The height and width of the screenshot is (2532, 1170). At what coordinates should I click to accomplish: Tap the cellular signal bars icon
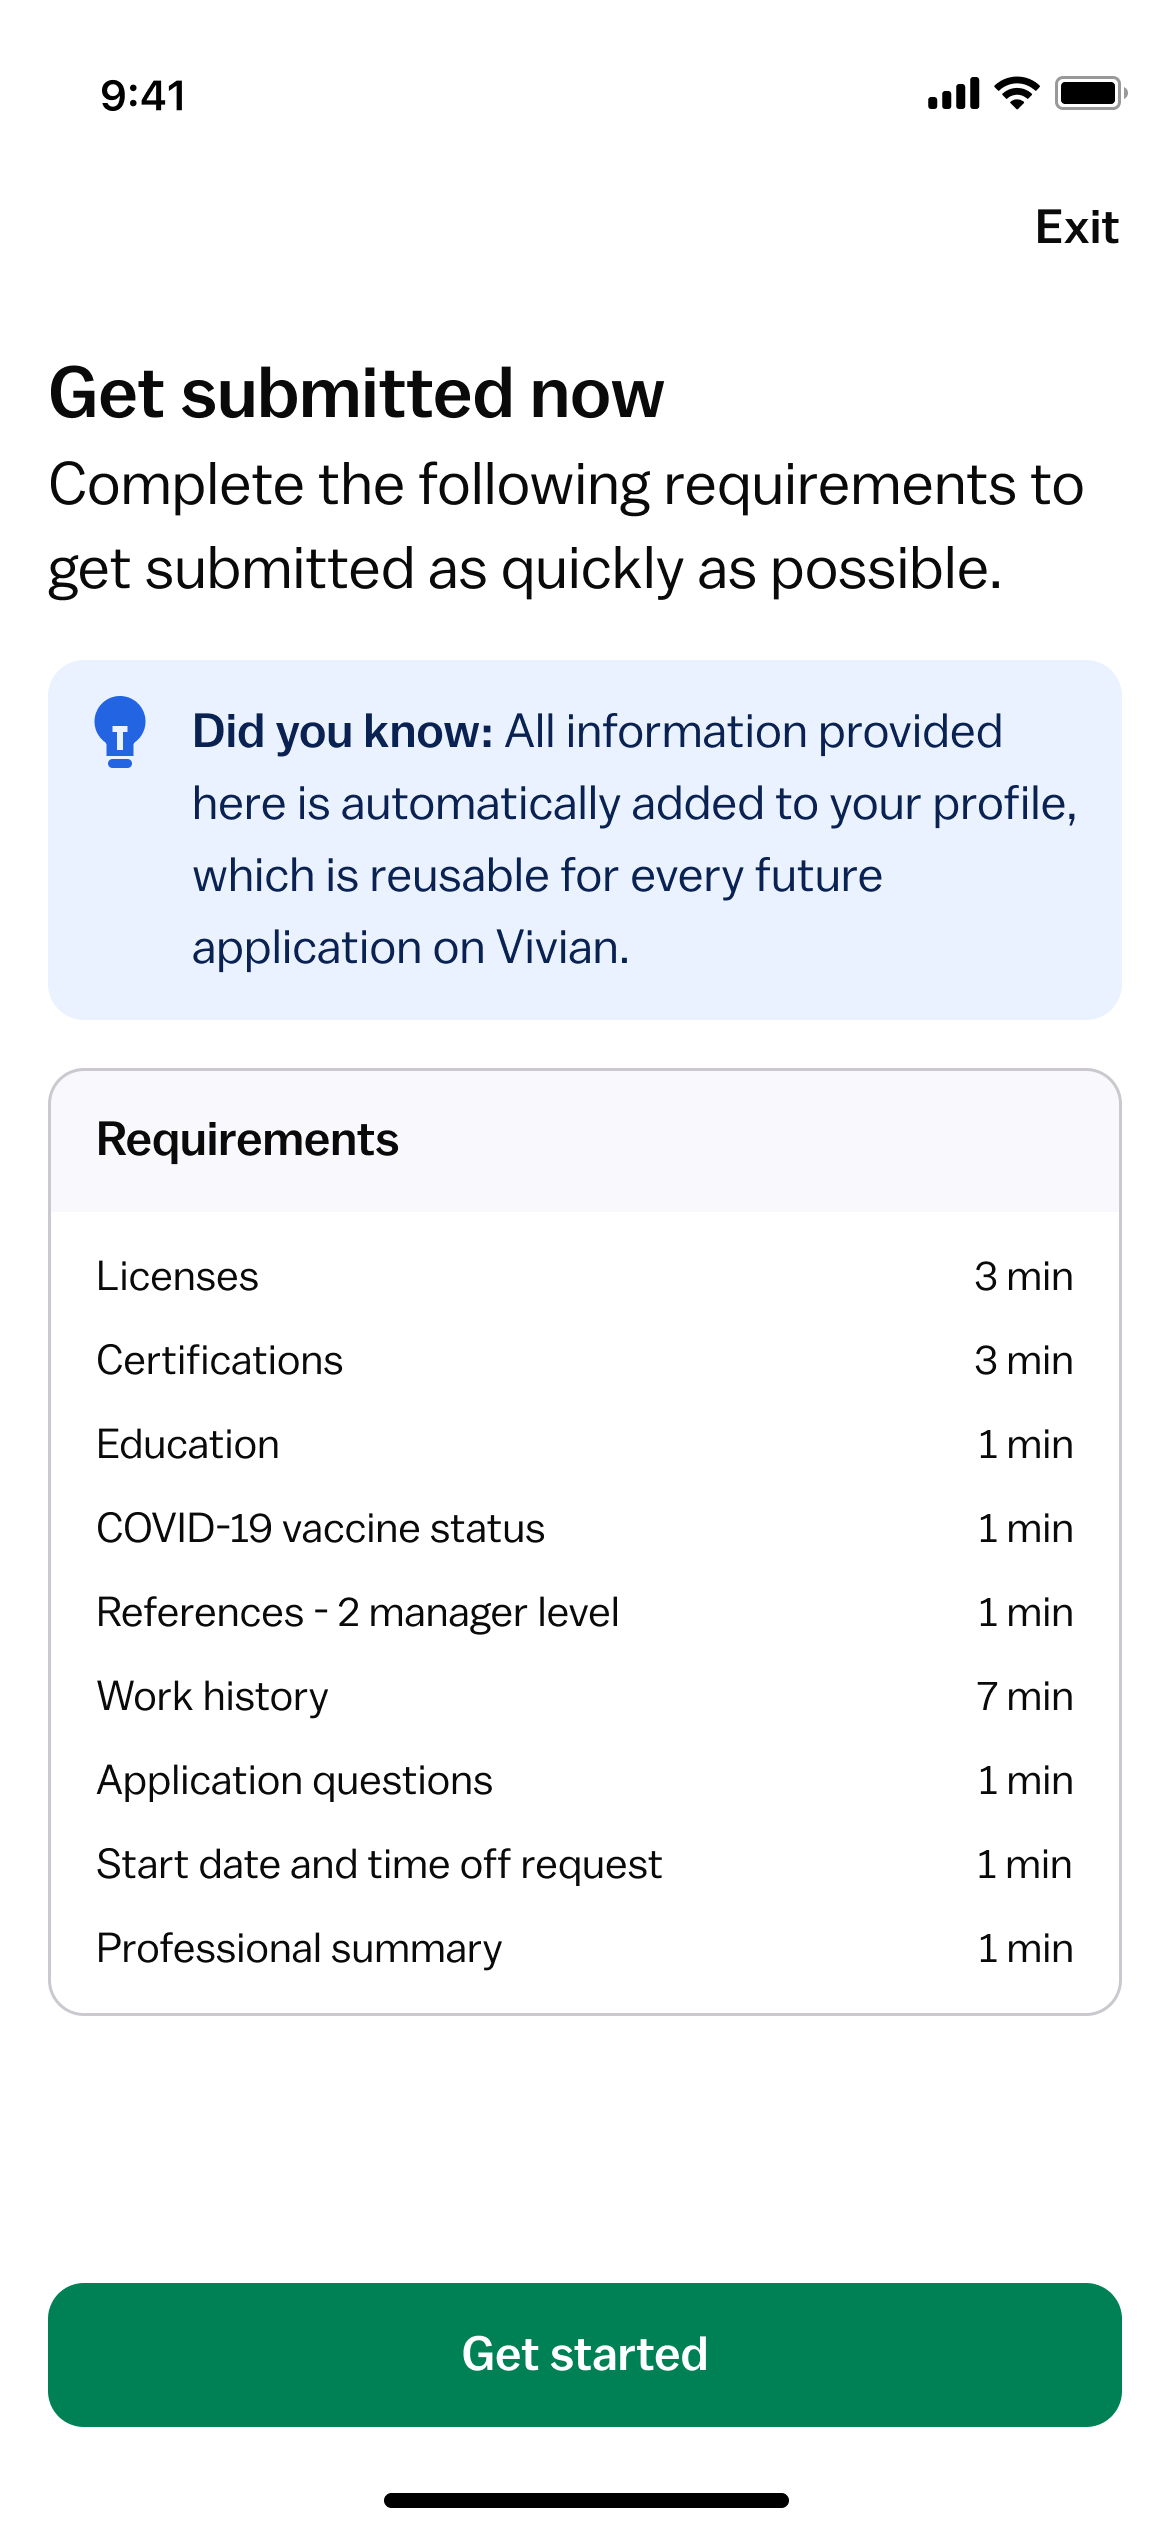[x=954, y=93]
